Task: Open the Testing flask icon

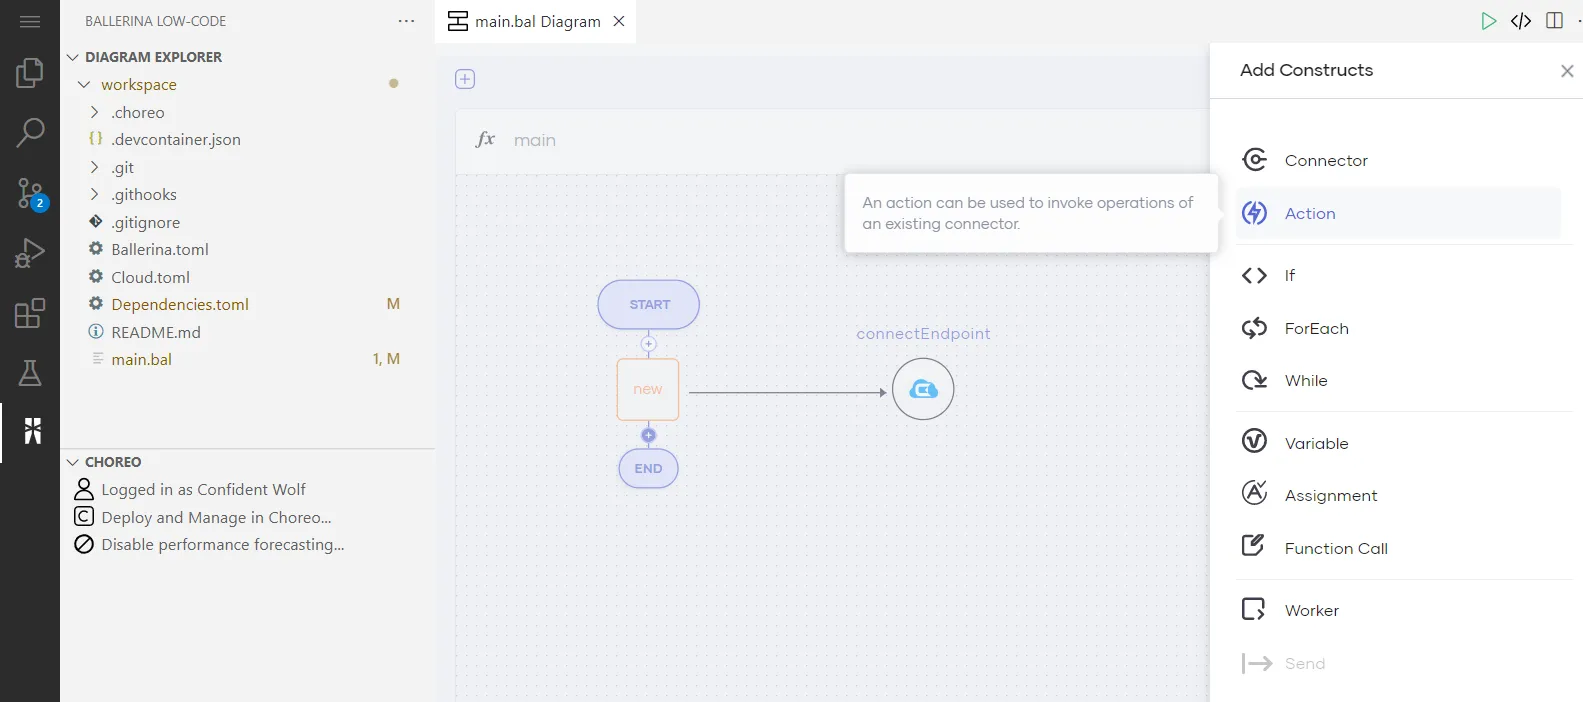Action: (x=30, y=373)
